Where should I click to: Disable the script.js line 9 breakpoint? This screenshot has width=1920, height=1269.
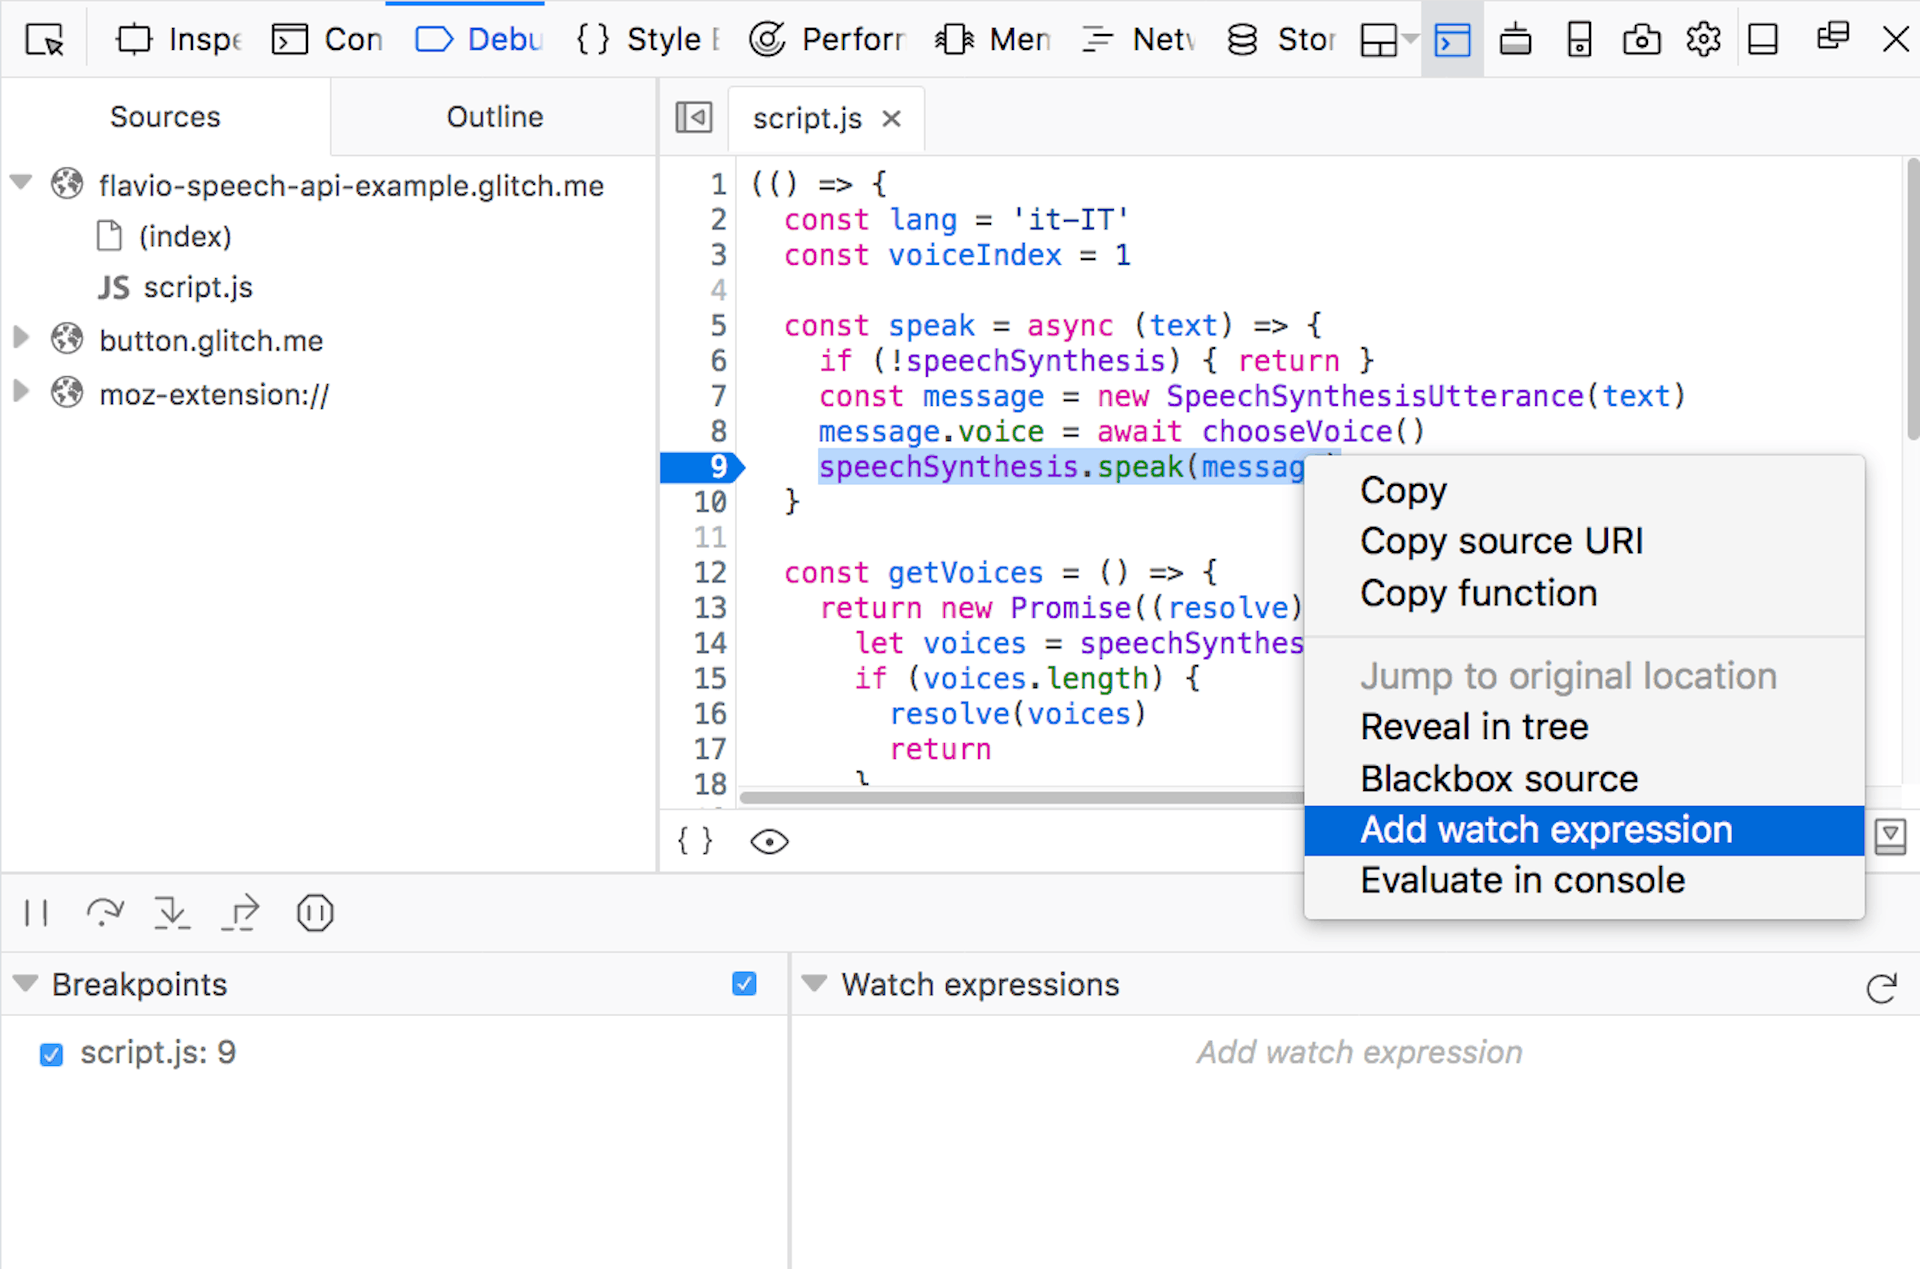point(51,1053)
